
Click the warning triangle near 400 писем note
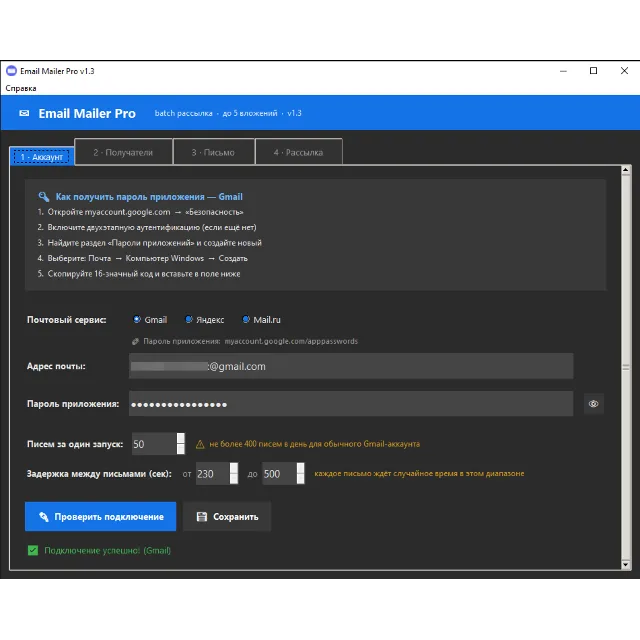200,444
